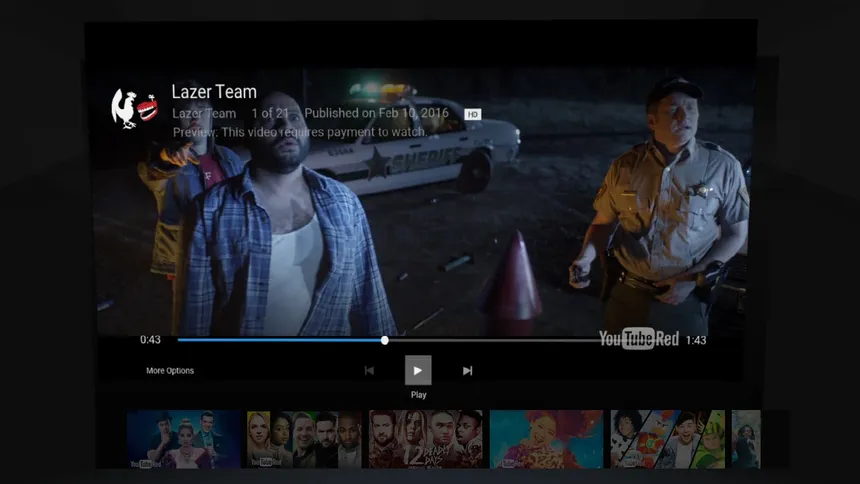Click the progress bar scrubber handle
The height and width of the screenshot is (484, 860).
point(384,340)
